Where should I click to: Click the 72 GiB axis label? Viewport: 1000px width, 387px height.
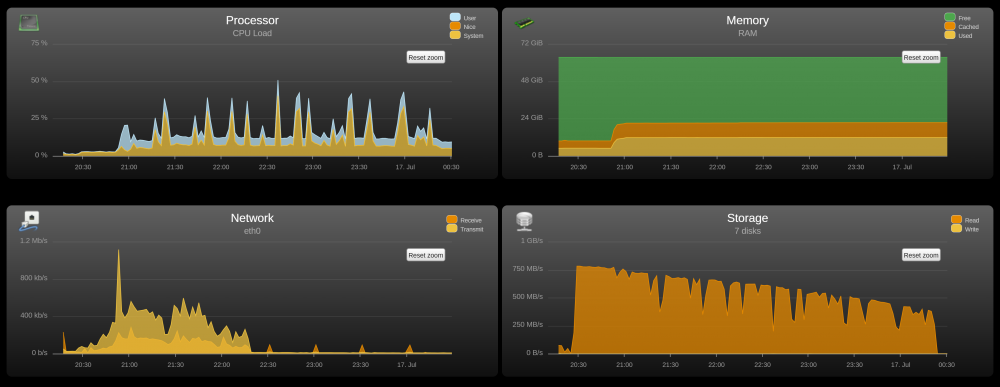532,43
